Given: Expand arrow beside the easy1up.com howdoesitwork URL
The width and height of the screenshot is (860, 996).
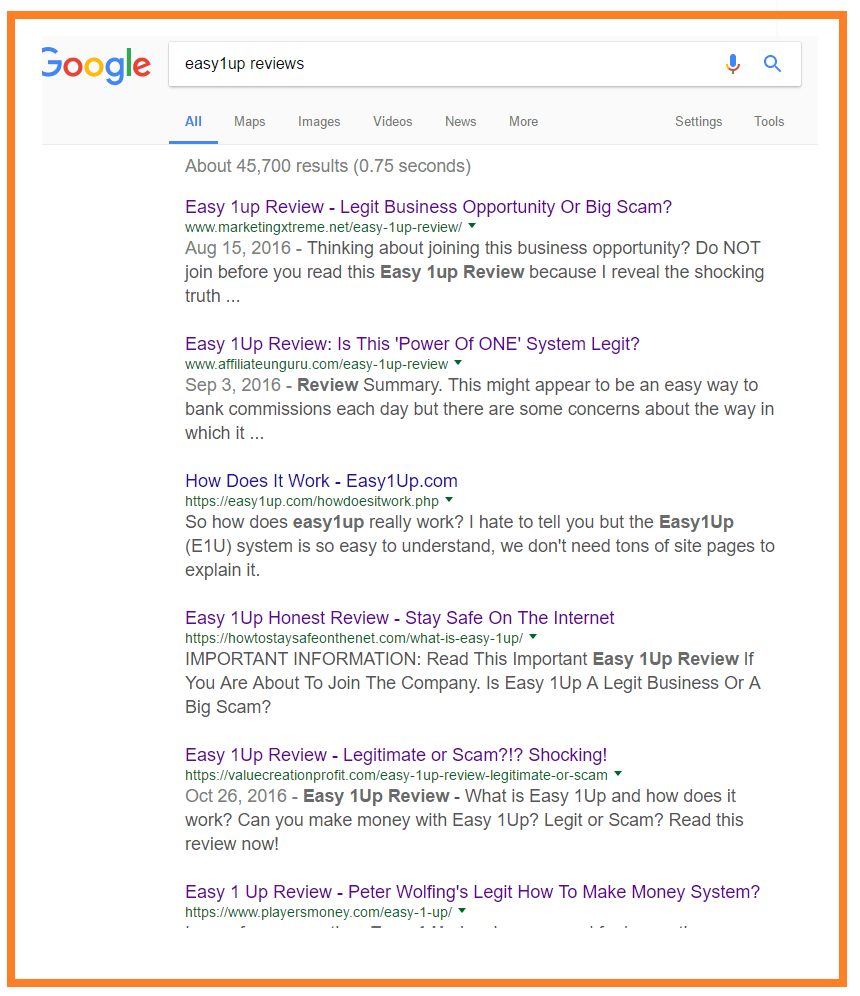Looking at the screenshot, I should coord(449,499).
